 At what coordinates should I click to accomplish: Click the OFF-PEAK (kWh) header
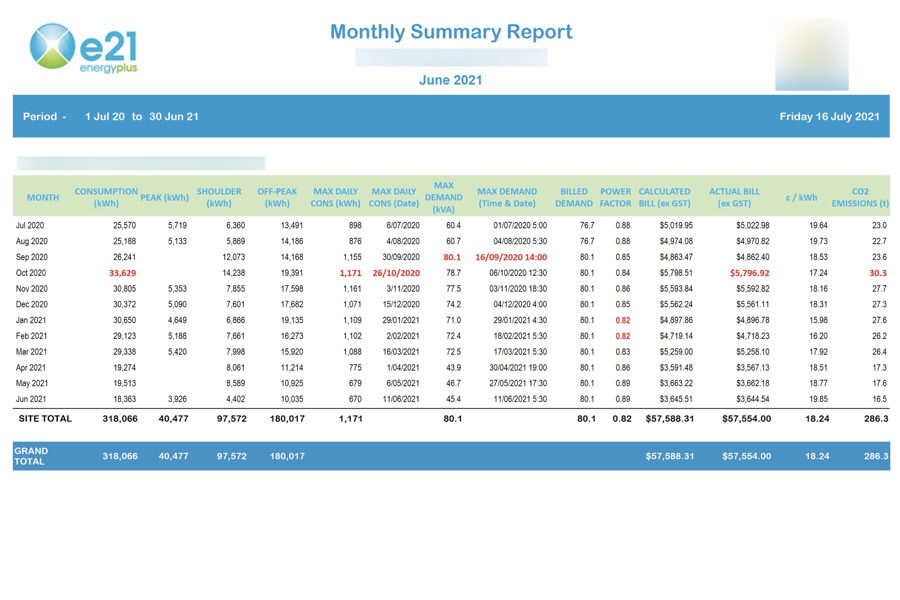click(276, 197)
